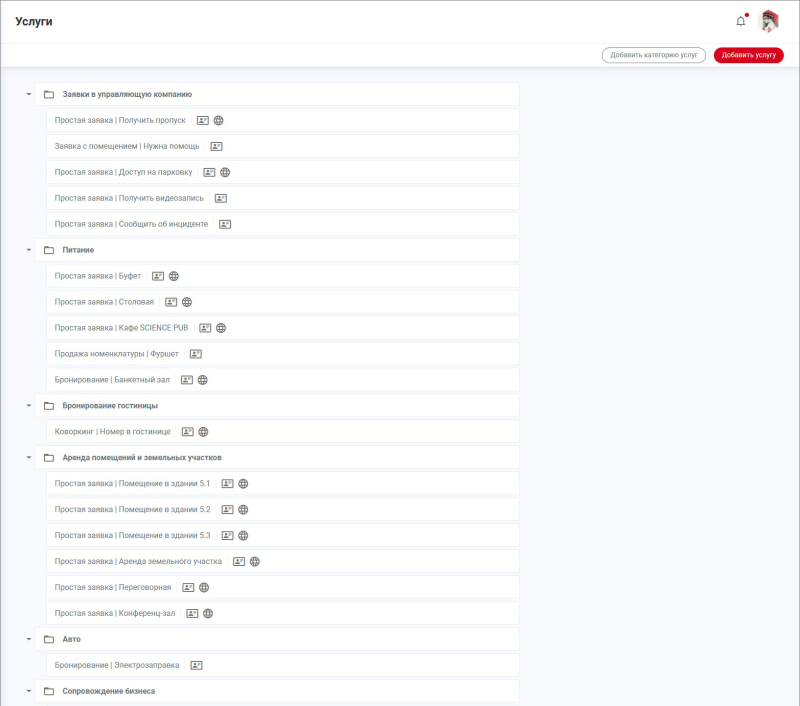Collapse the «Заявки в управляющую компанию» category

tap(28, 94)
